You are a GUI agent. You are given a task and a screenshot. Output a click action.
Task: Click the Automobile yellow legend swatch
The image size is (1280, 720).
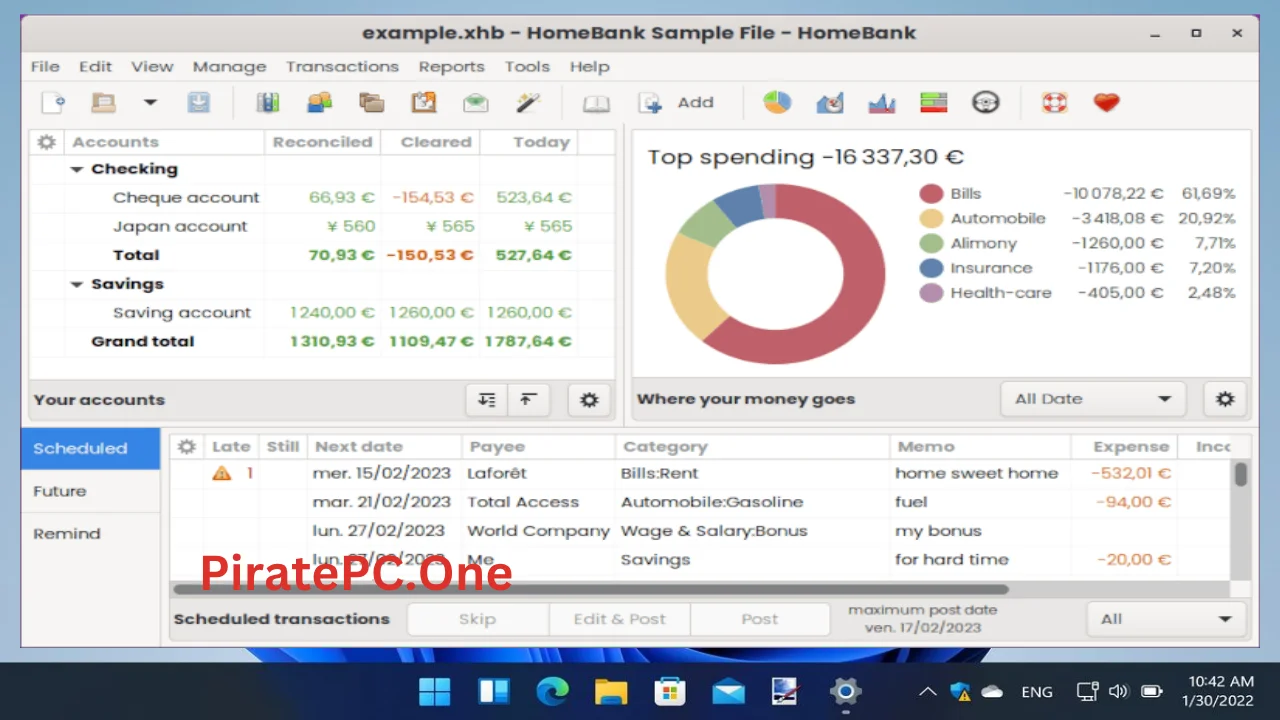click(x=931, y=219)
